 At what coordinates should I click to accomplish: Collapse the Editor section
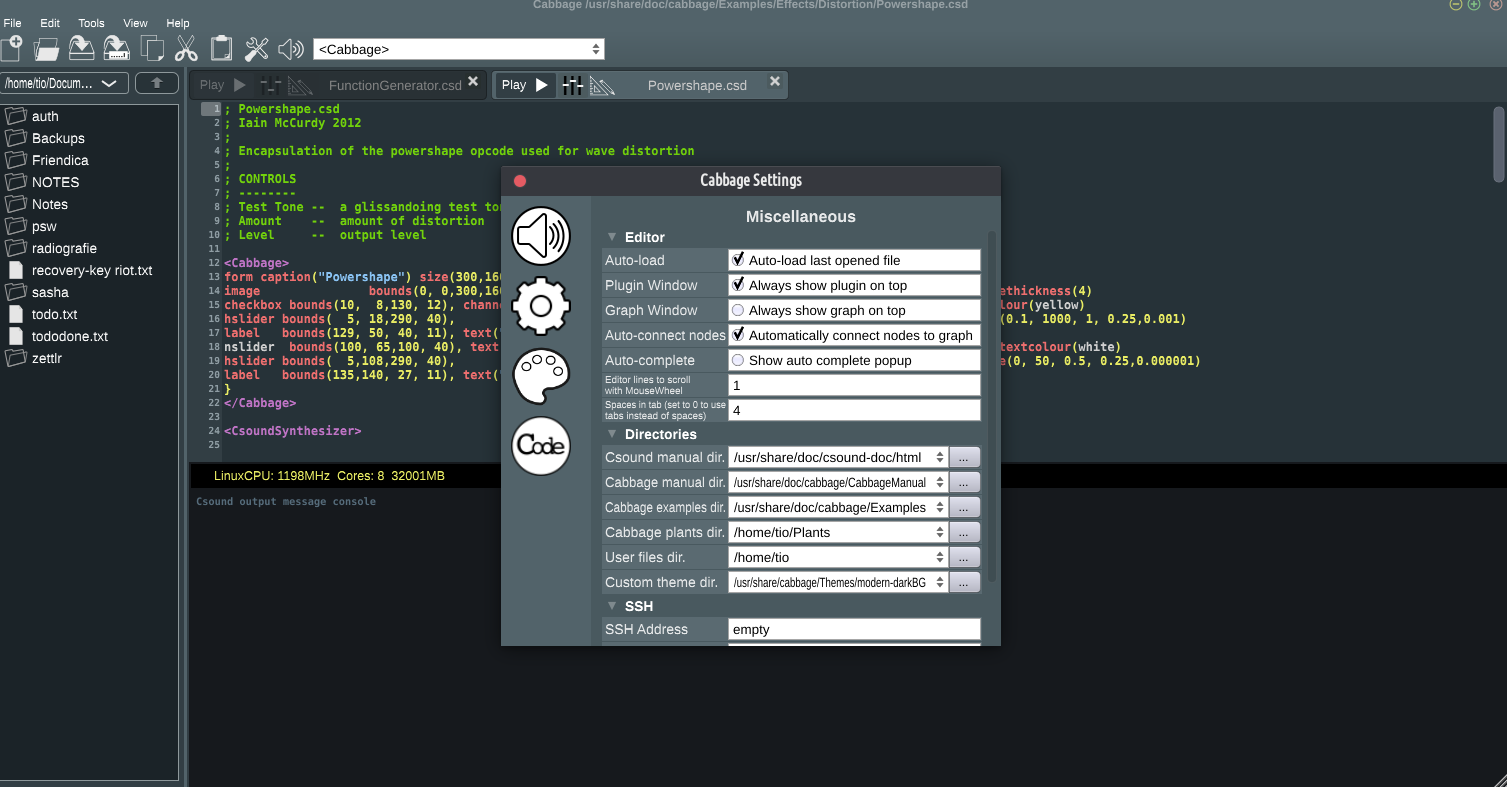click(612, 238)
